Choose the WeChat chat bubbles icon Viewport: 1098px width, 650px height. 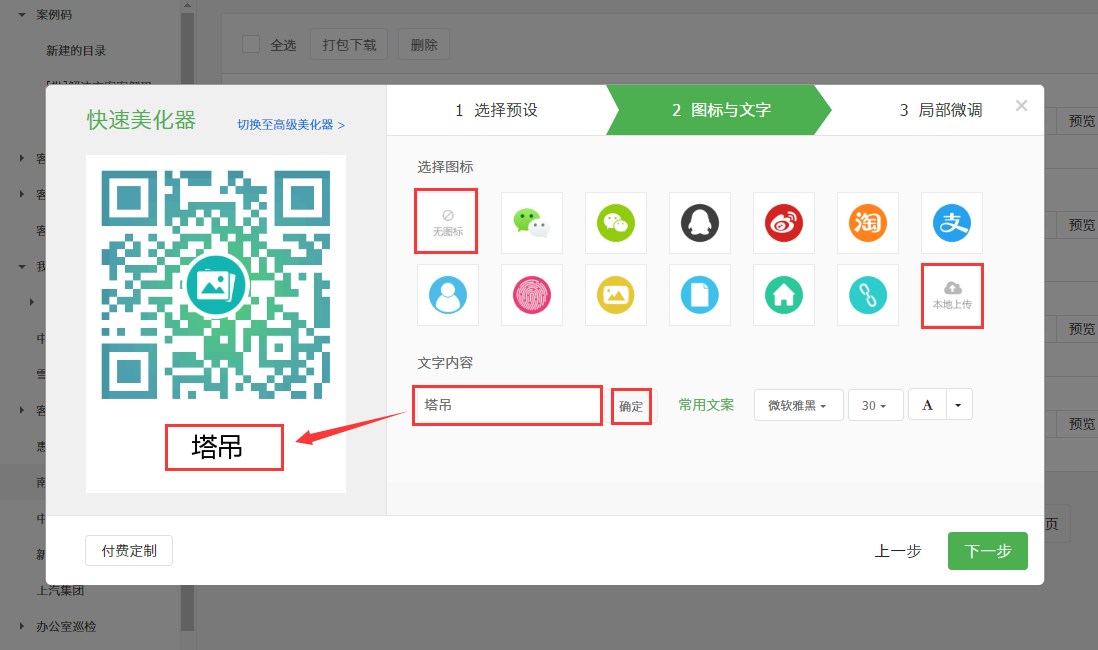click(531, 222)
